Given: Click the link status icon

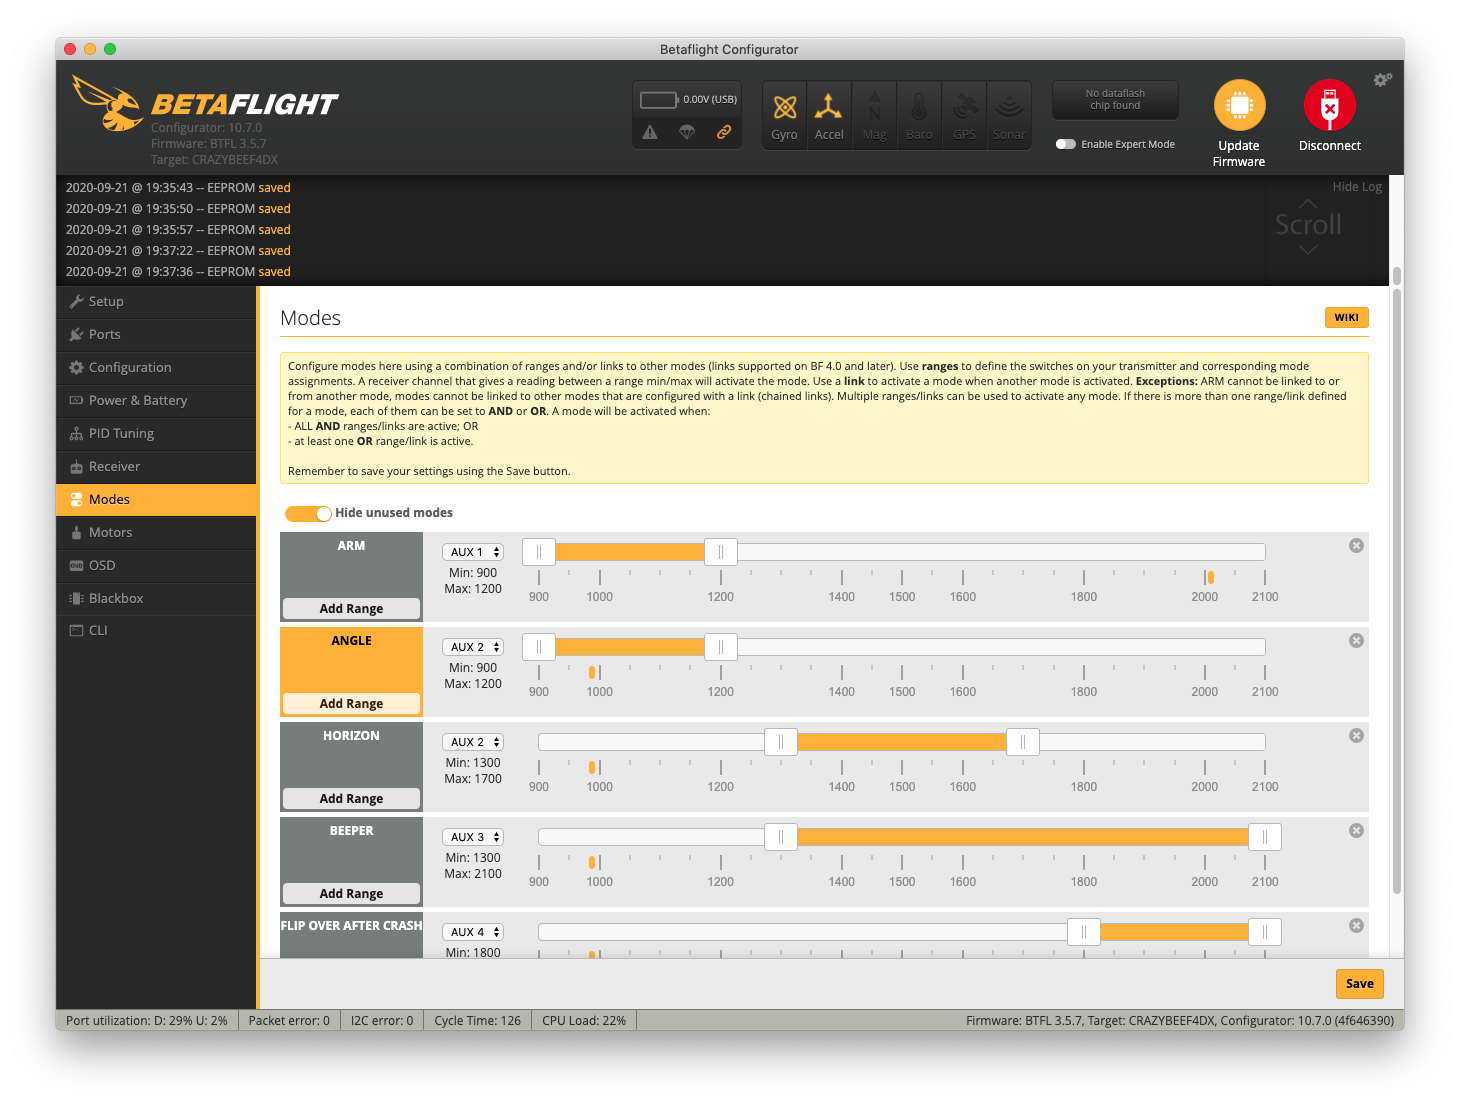Looking at the screenshot, I should click(724, 132).
